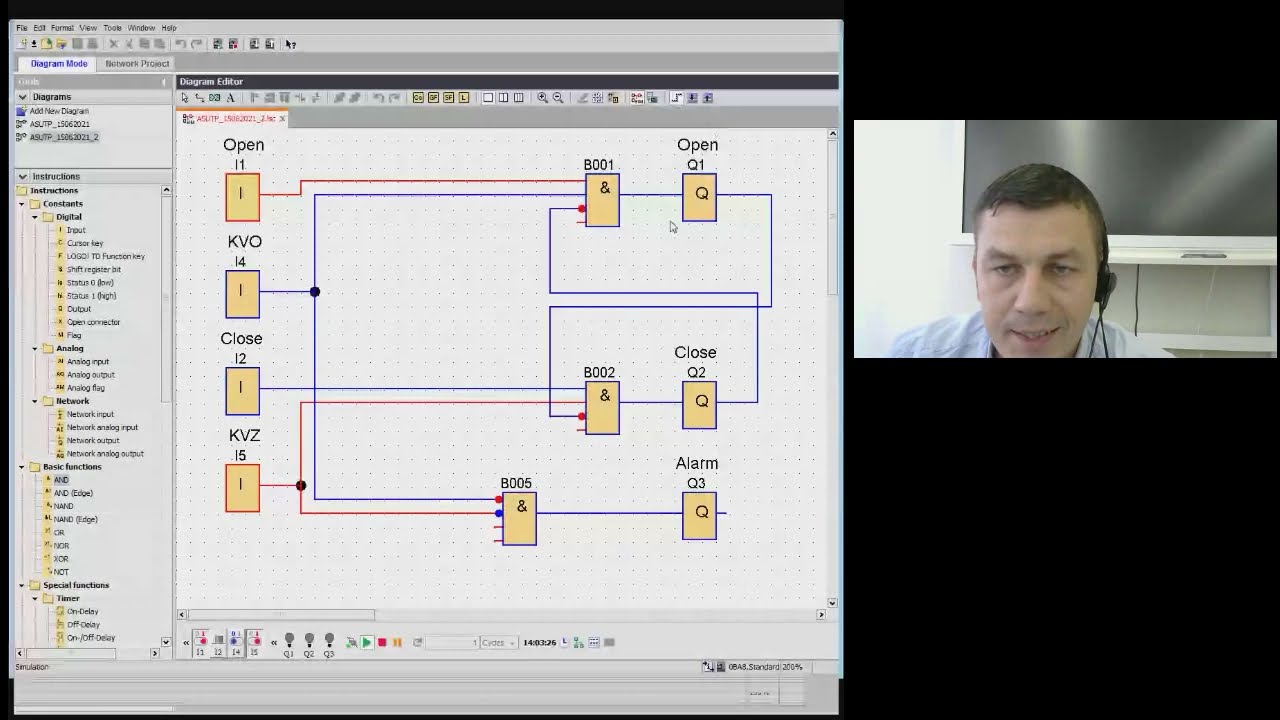Viewport: 1280px width, 720px height.
Task: Select the Diagram Mode tab
Action: 58,64
